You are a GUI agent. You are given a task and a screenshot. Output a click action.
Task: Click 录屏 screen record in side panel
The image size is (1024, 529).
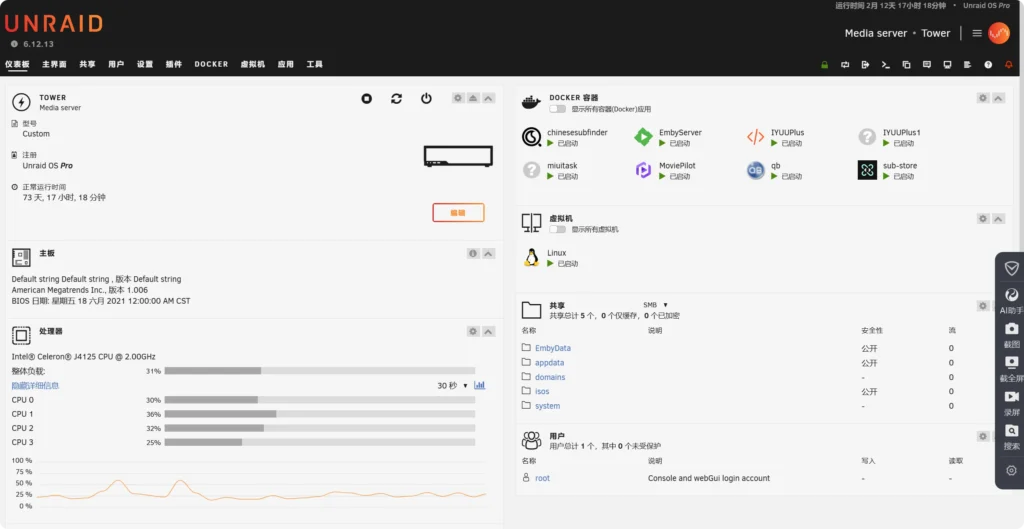coord(1012,403)
